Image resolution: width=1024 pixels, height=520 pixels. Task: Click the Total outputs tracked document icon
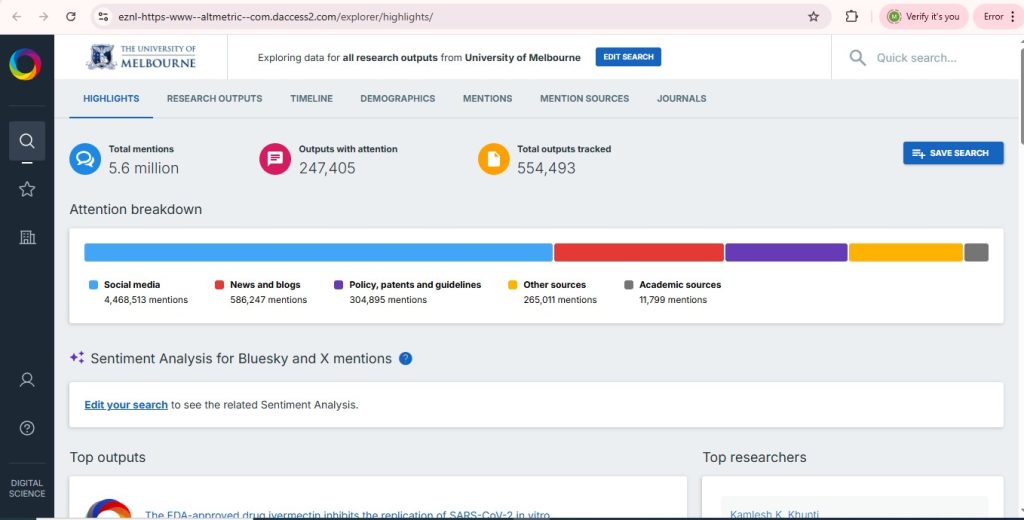pos(494,159)
